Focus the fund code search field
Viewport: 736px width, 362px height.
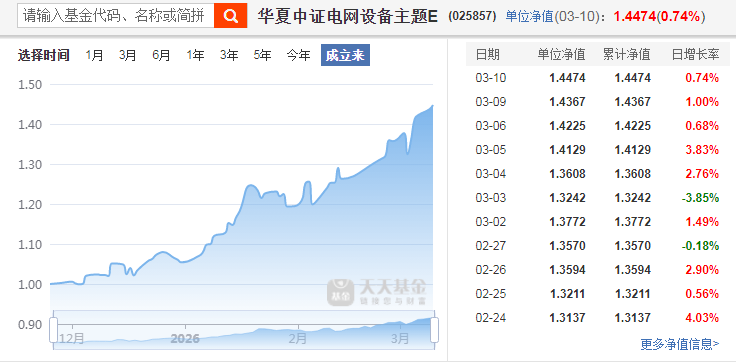tap(116, 16)
